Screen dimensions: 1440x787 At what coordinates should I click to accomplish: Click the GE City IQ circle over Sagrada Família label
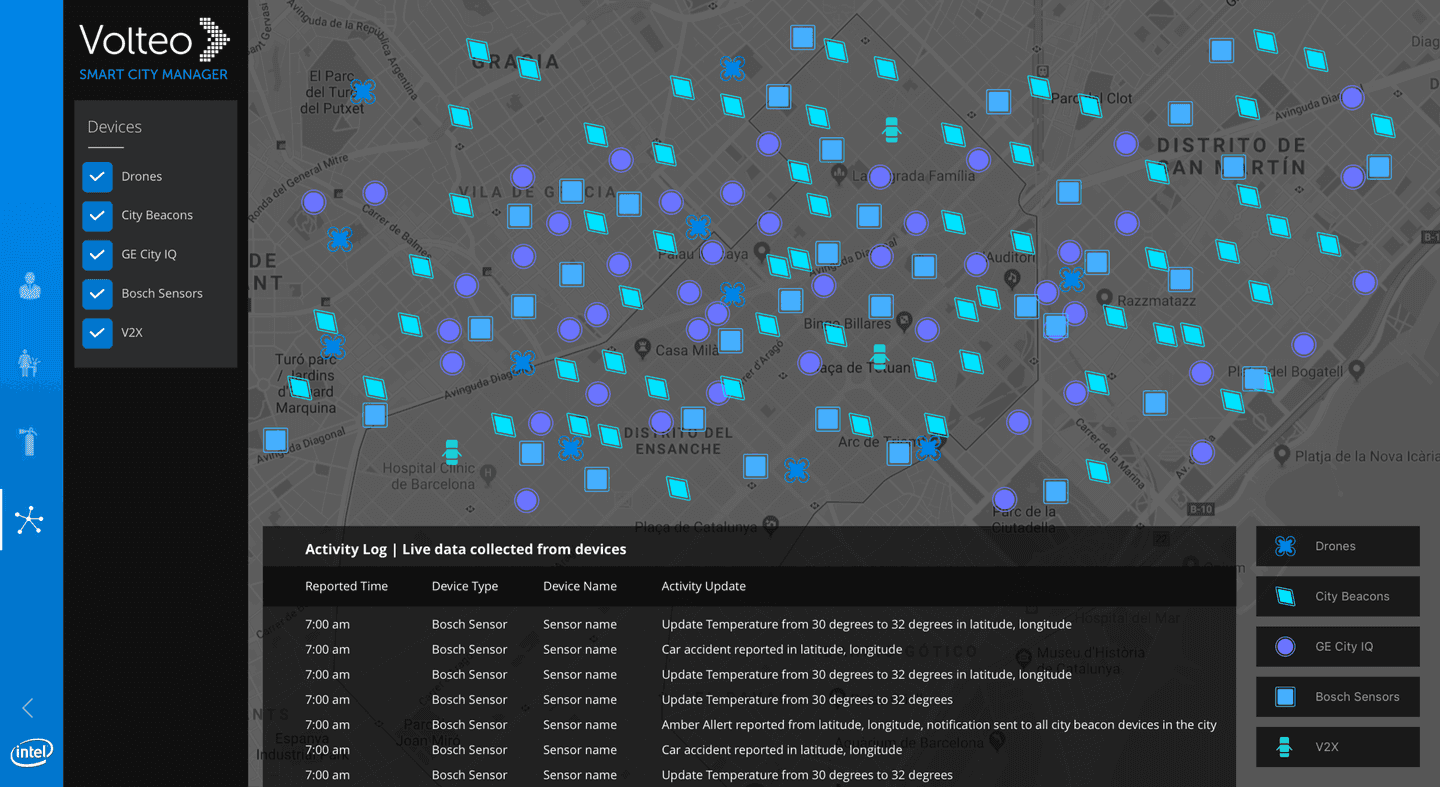pos(879,178)
